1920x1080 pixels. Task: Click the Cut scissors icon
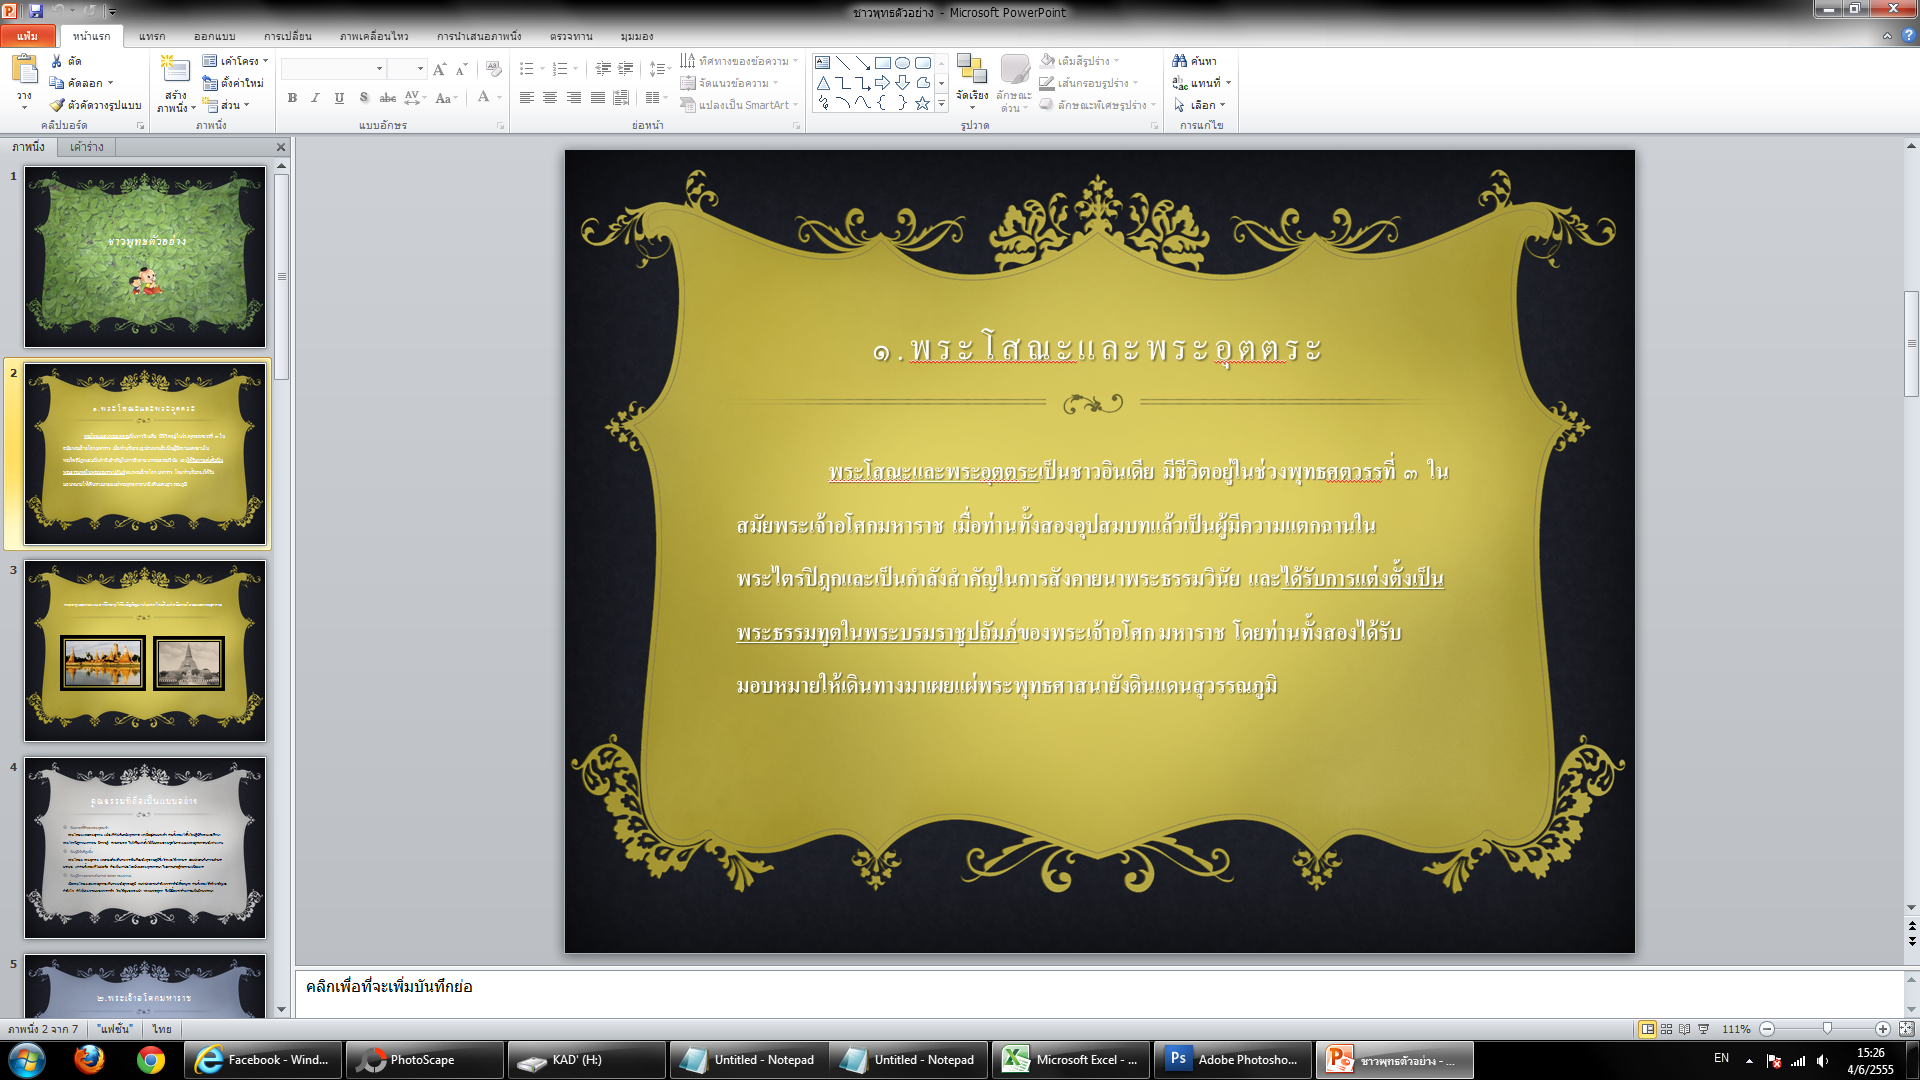point(57,61)
